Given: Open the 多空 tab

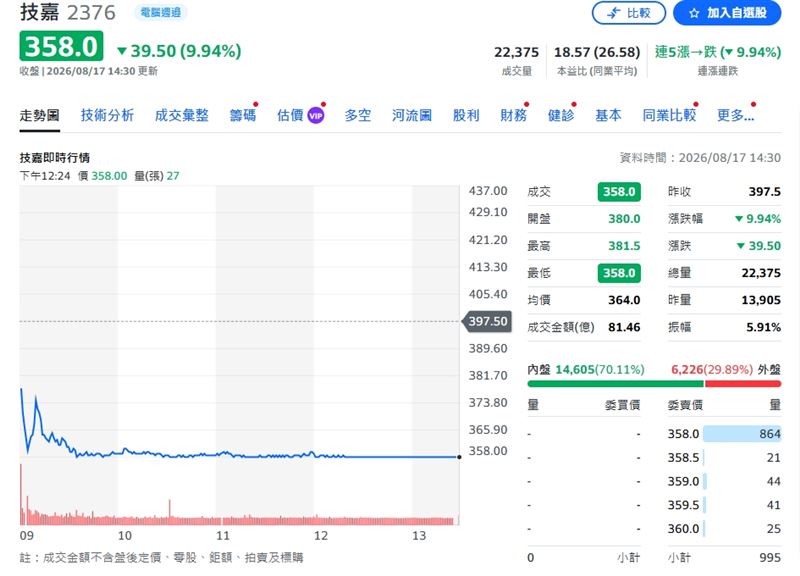Looking at the screenshot, I should point(358,115).
